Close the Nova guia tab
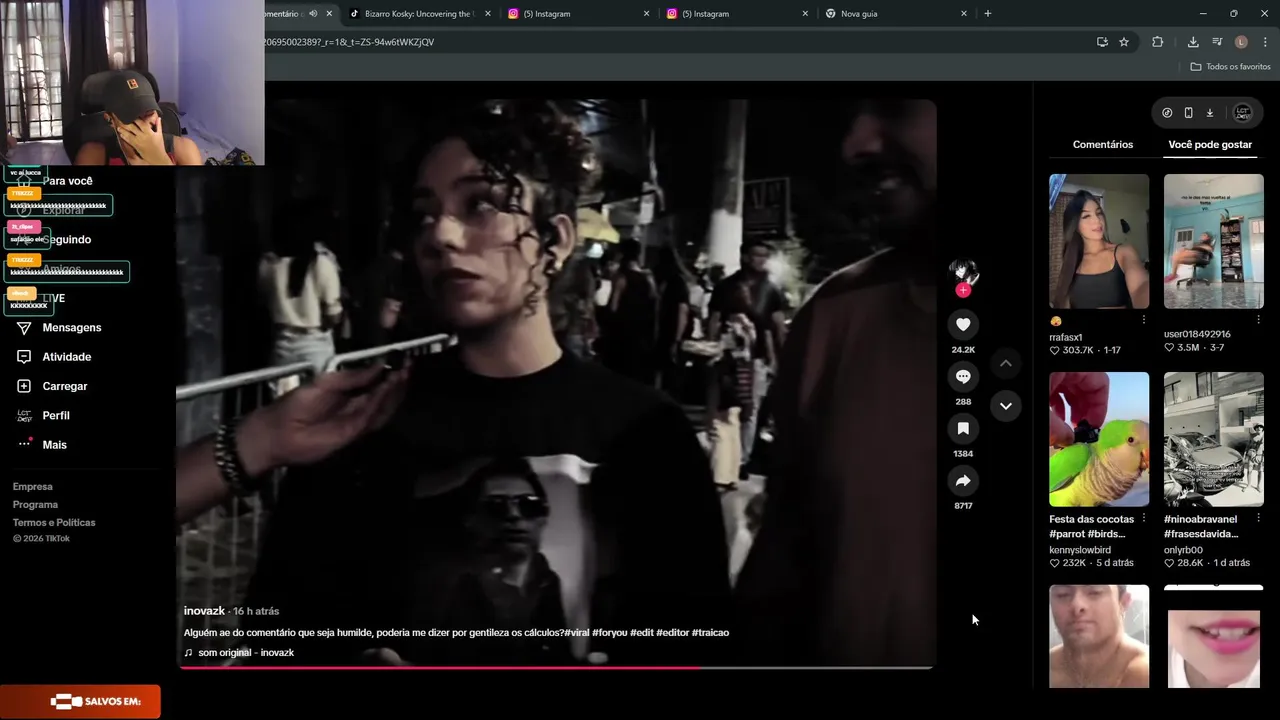This screenshot has width=1280, height=720. (x=964, y=14)
